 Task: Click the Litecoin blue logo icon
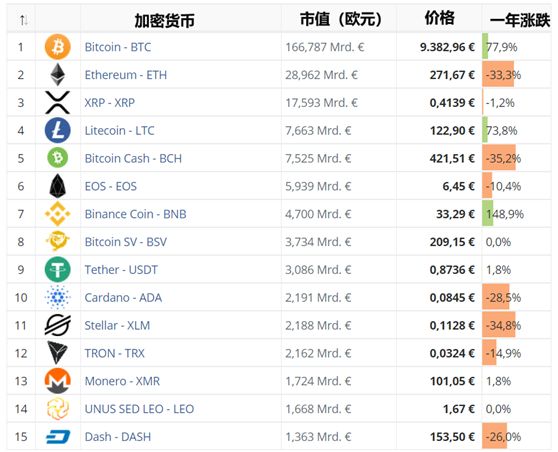[57, 130]
